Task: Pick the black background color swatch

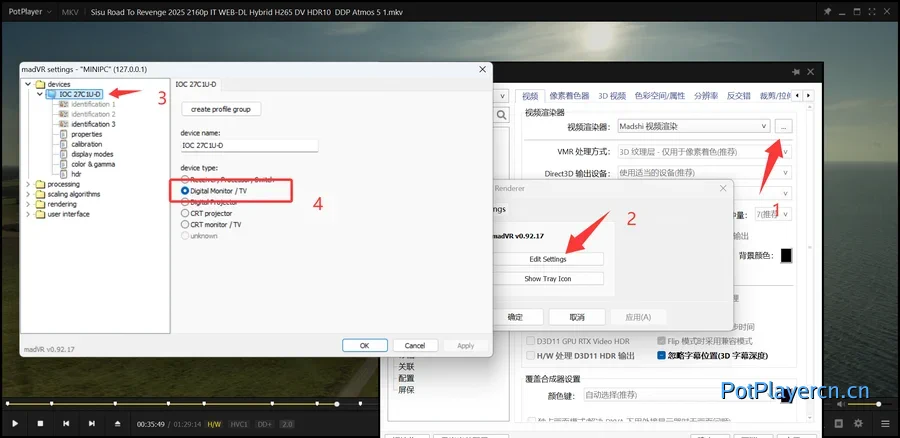Action: [x=786, y=255]
